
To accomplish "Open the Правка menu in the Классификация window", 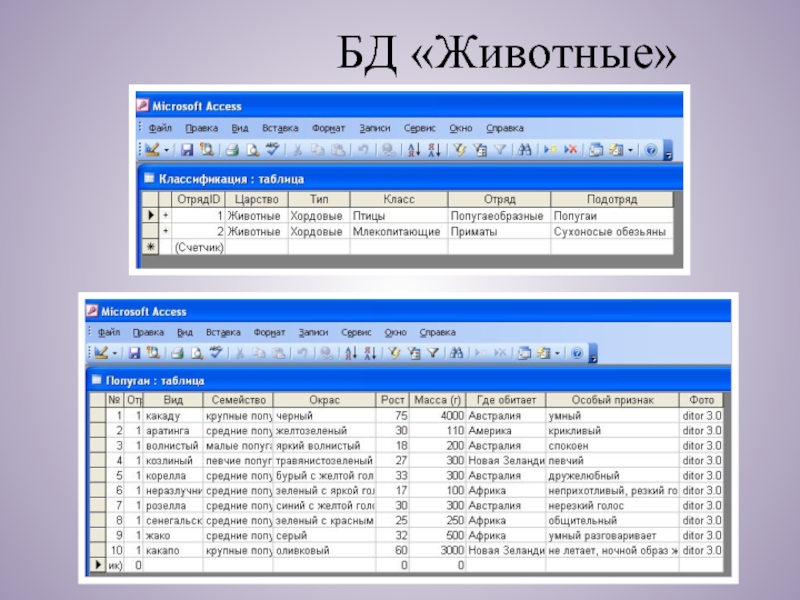I will pos(202,128).
